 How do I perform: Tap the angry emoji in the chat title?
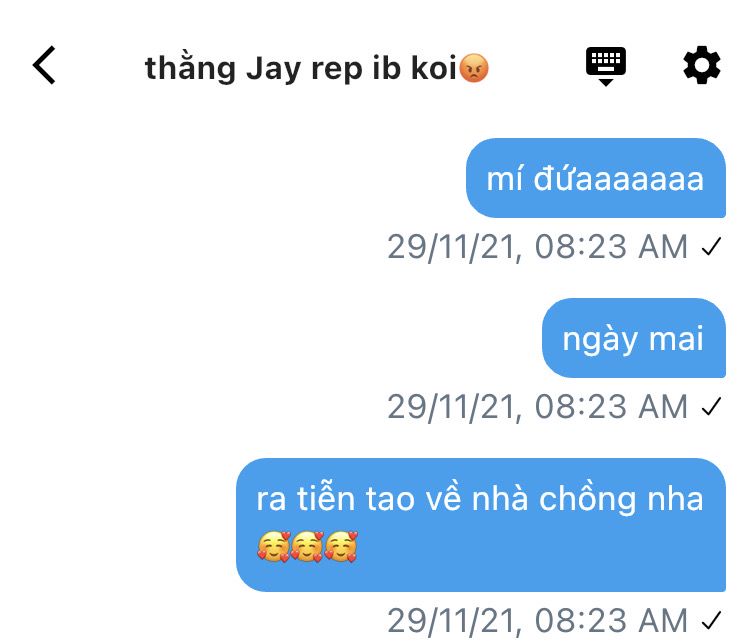474,68
